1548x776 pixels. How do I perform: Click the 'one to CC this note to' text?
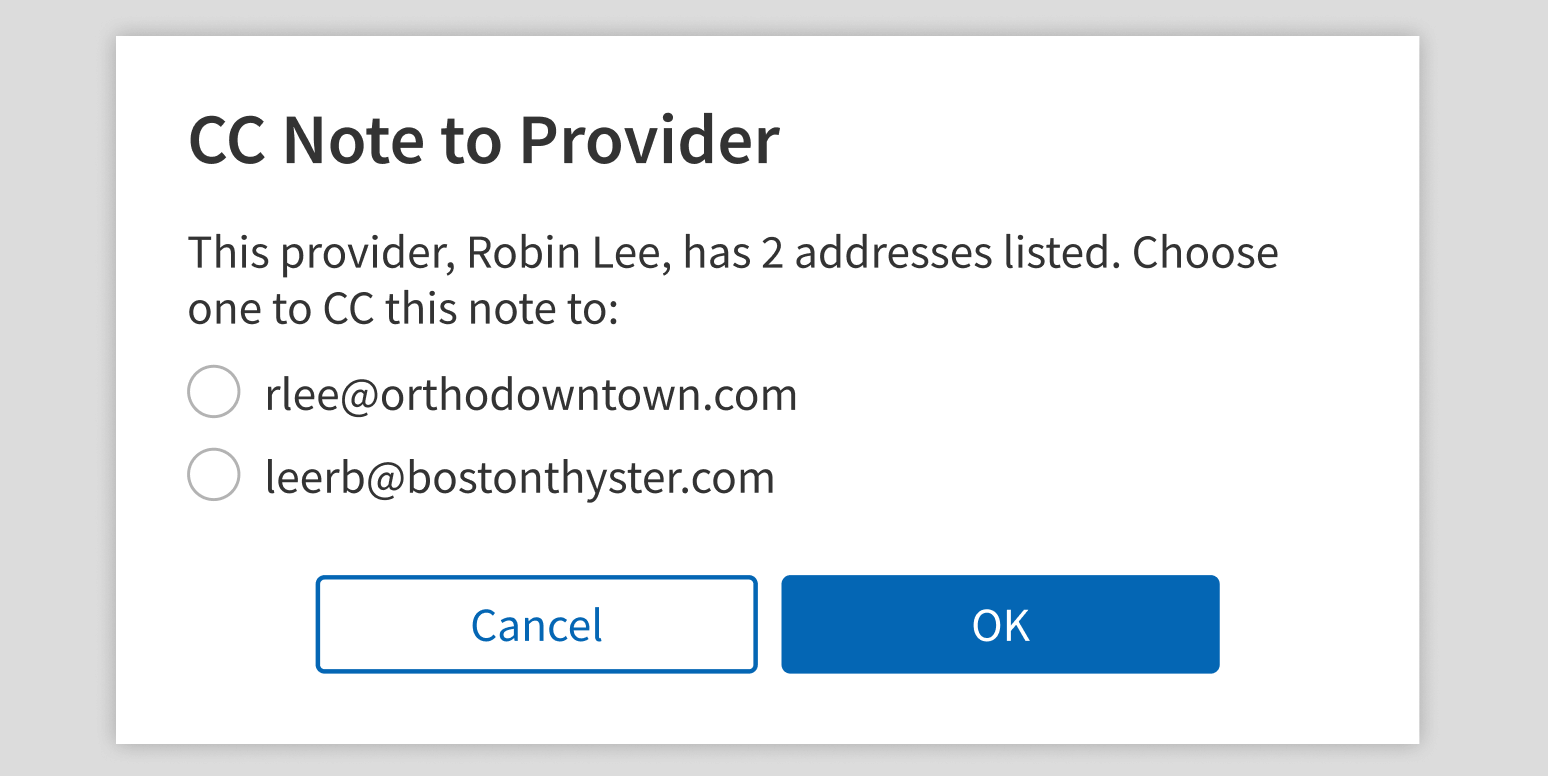click(404, 310)
